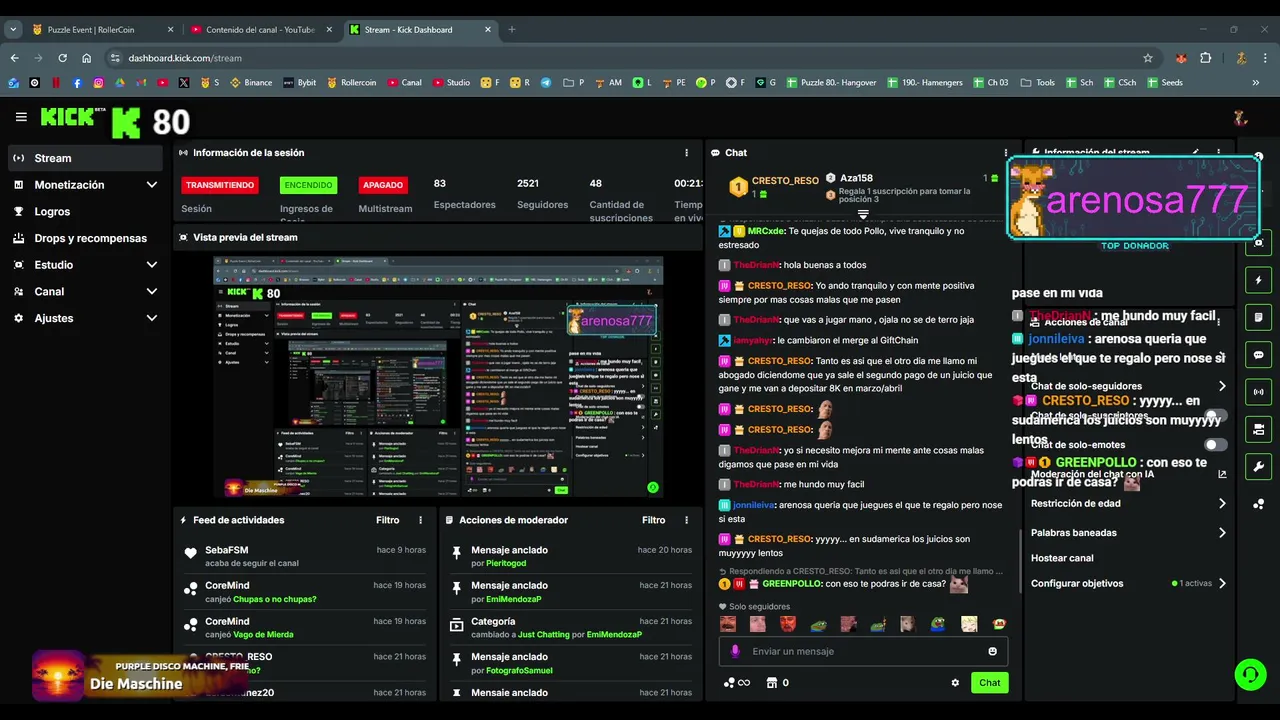Open the emoji picker in chat input
The width and height of the screenshot is (1280, 720).
point(992,651)
